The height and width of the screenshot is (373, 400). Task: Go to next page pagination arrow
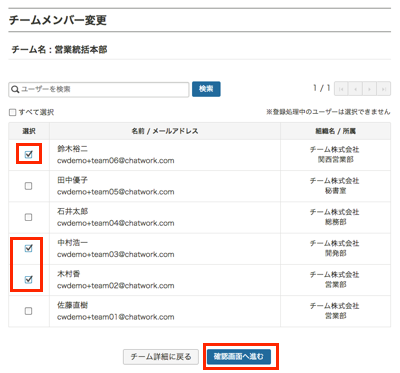(x=369, y=89)
